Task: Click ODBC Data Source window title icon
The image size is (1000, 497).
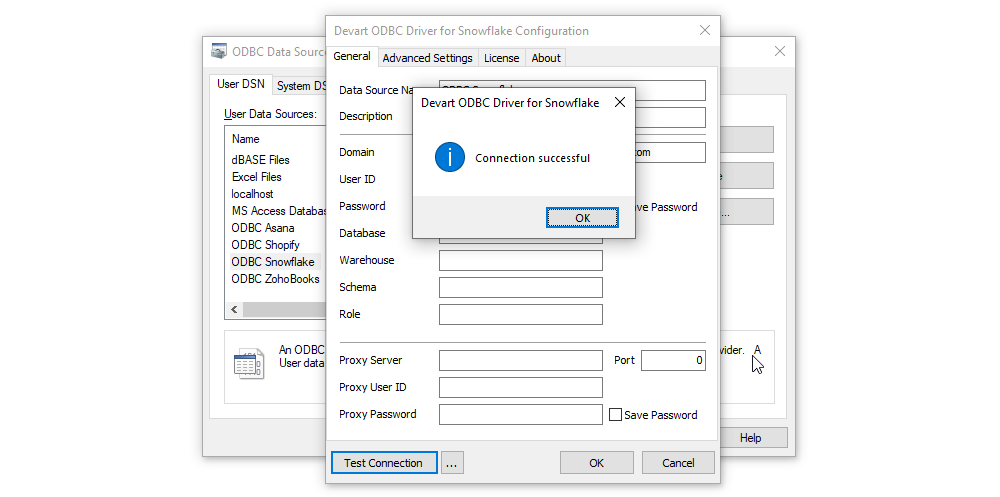Action: [x=219, y=51]
